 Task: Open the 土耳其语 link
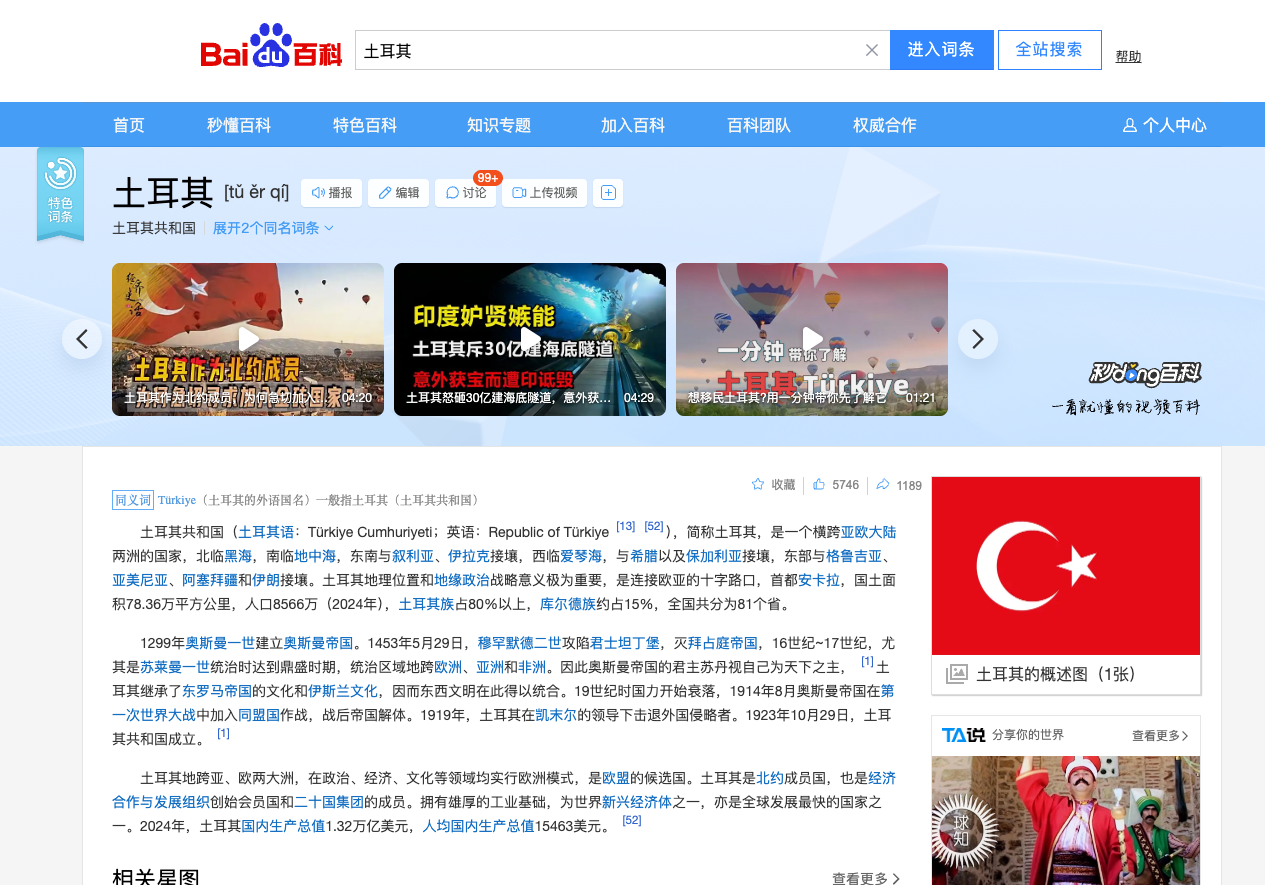point(266,532)
